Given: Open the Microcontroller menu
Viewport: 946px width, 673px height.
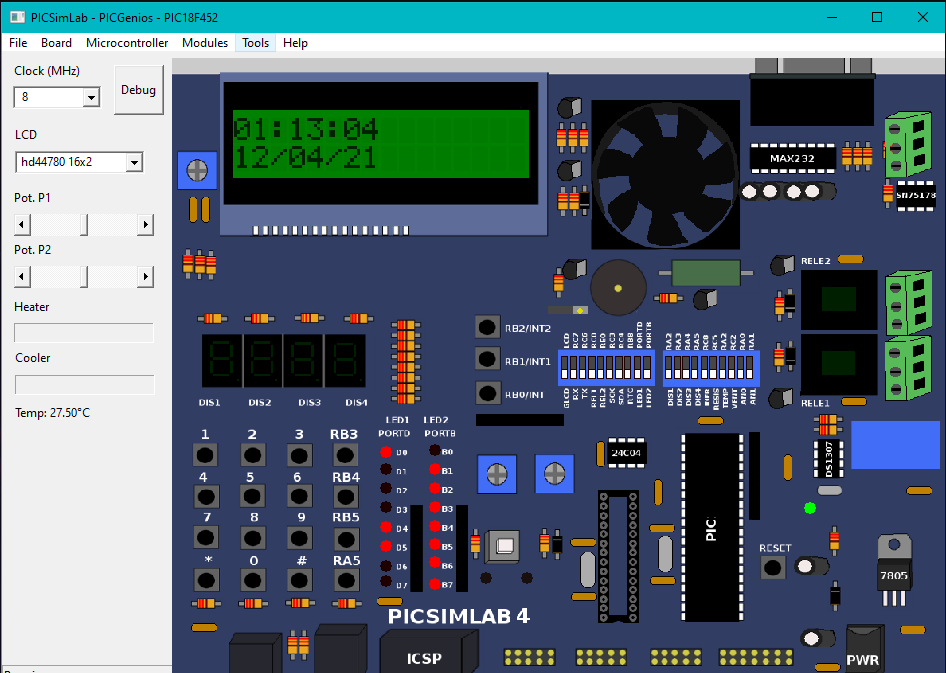Looking at the screenshot, I should 127,43.
